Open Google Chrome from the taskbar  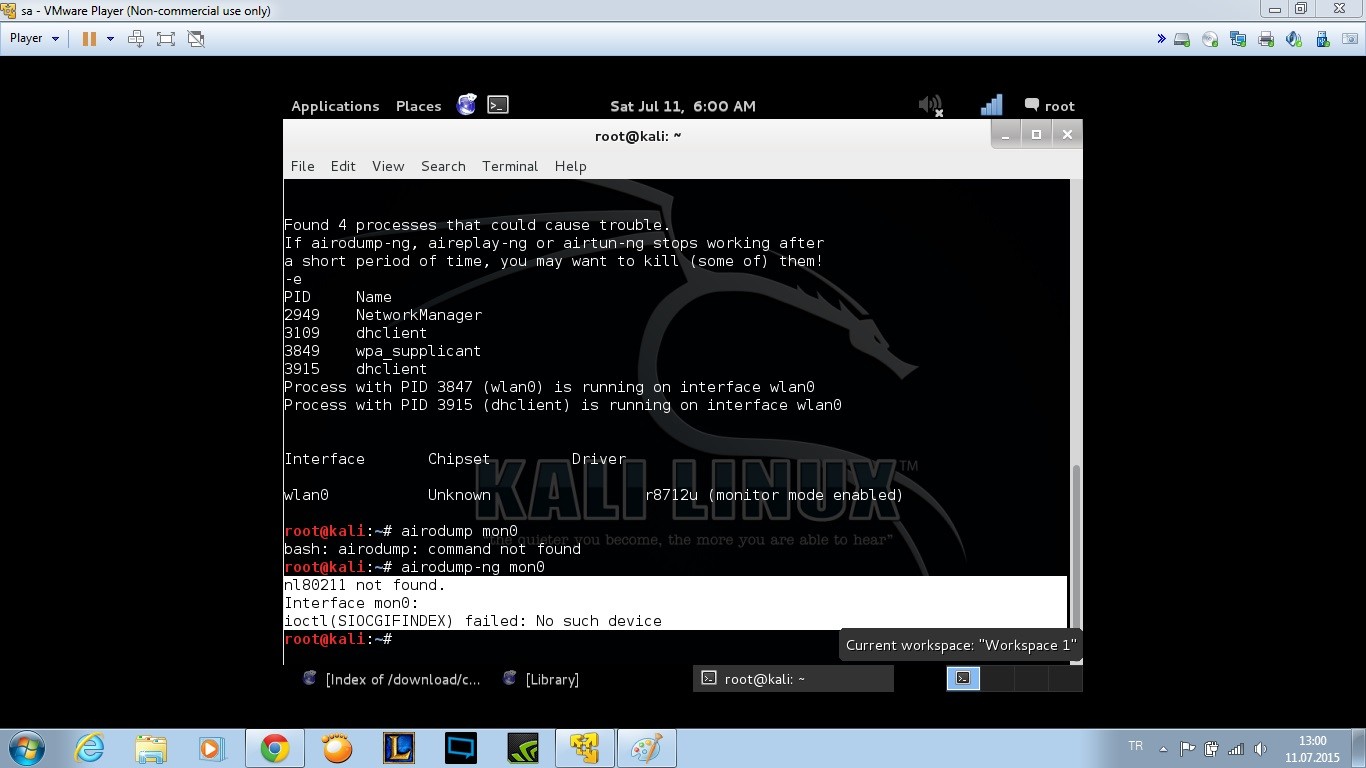click(x=275, y=748)
